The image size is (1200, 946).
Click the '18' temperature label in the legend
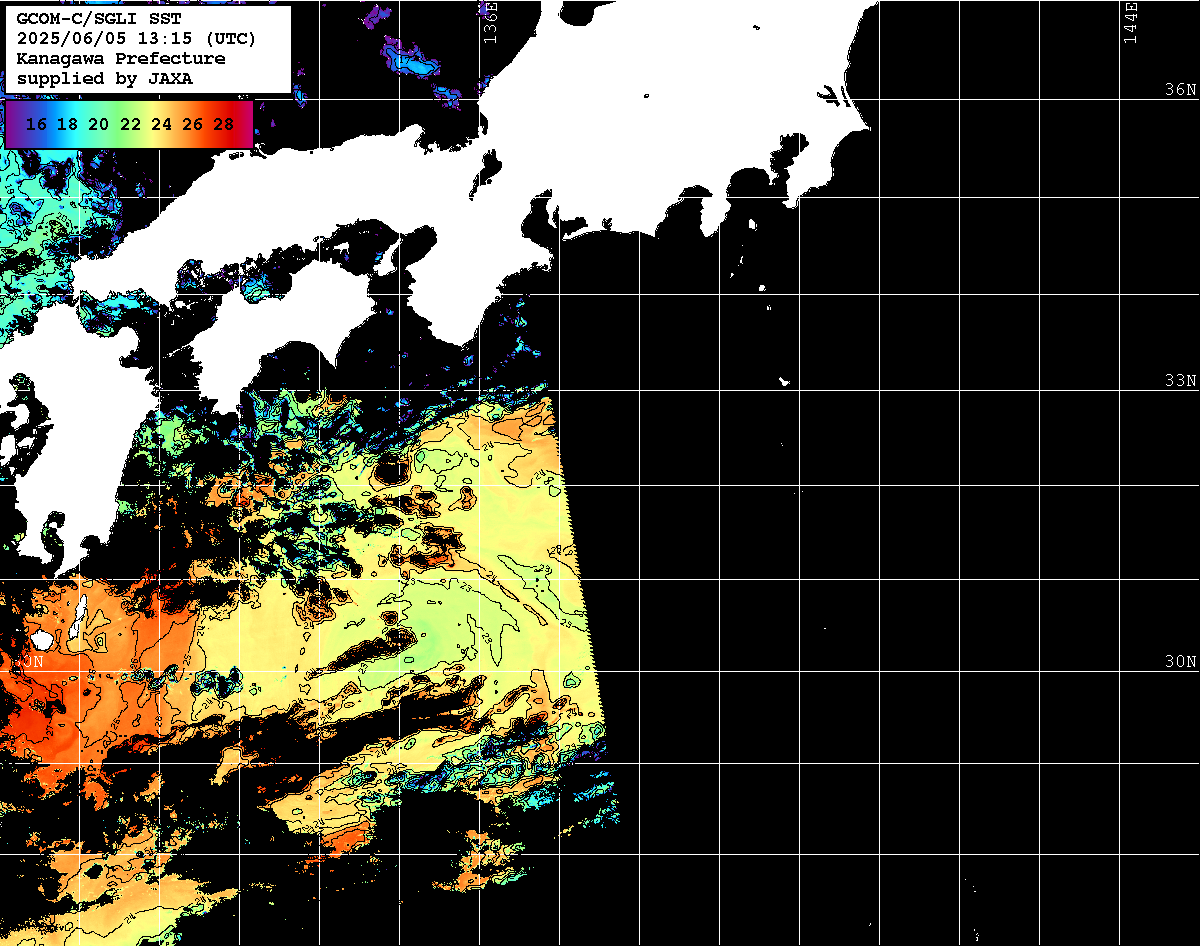(67, 124)
